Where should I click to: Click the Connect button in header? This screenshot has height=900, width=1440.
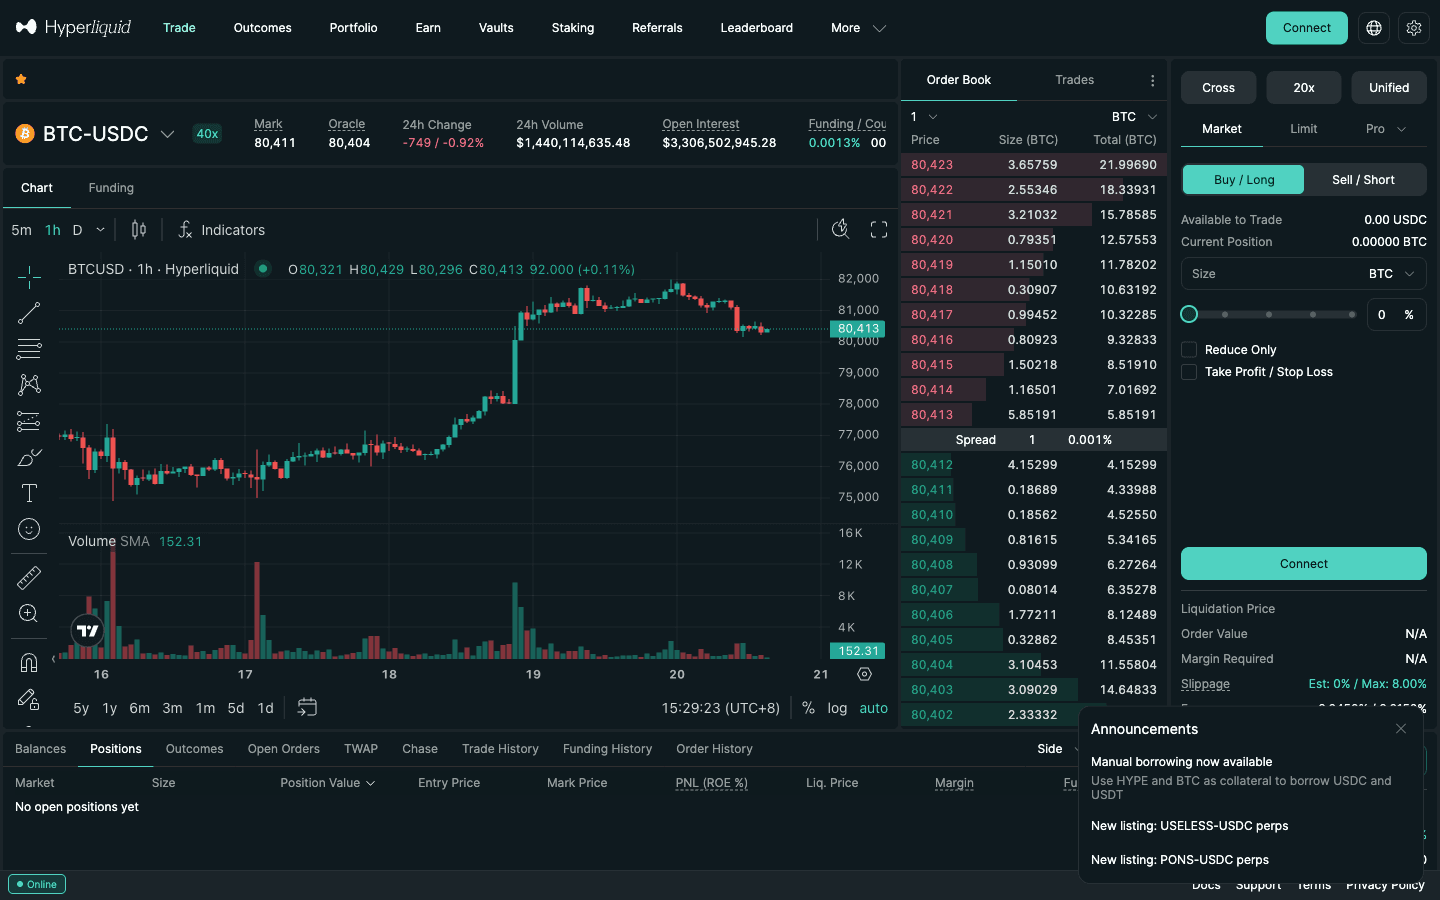click(x=1307, y=28)
